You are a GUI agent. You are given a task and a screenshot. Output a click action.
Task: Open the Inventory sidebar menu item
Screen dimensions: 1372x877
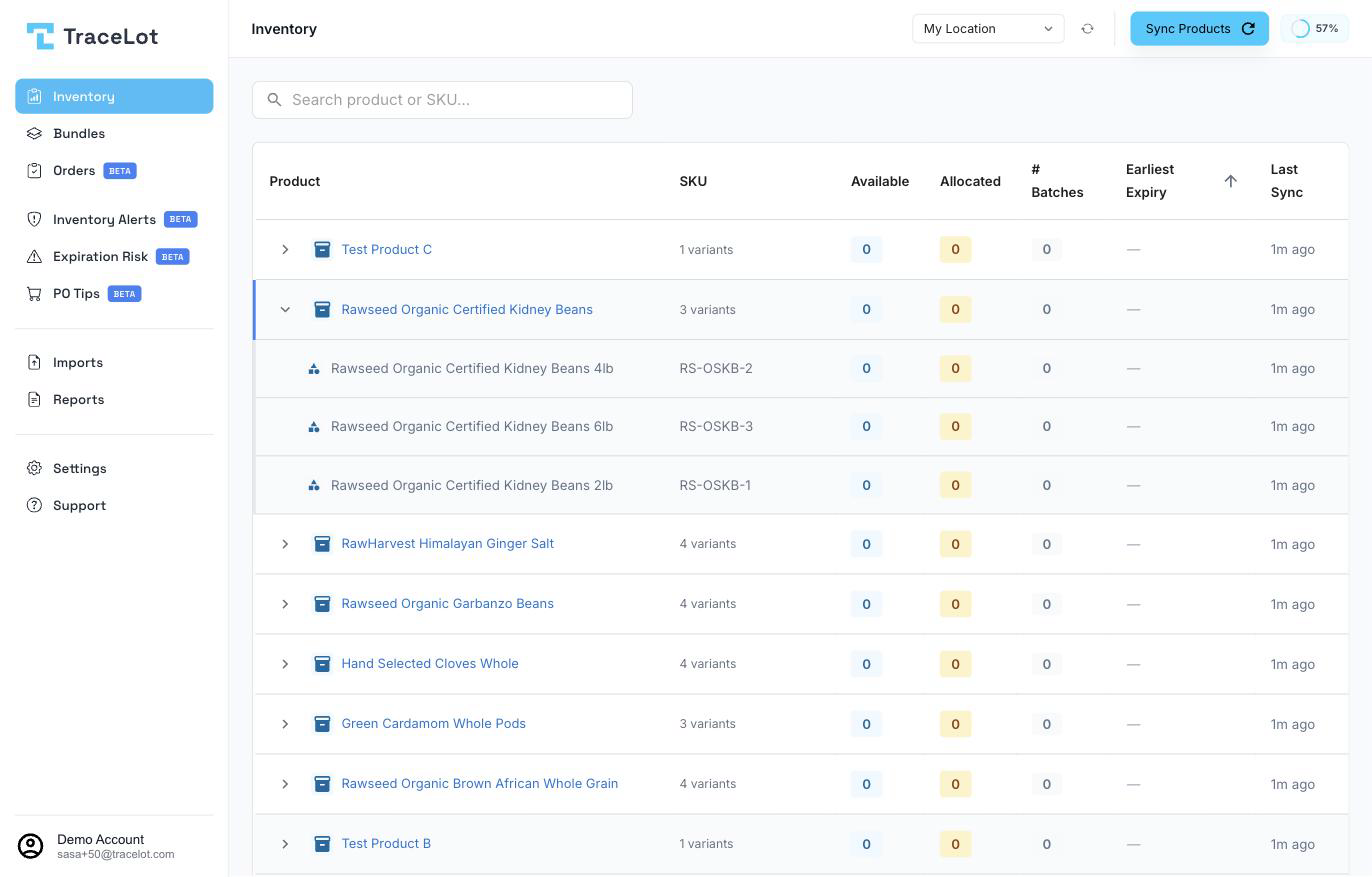coord(114,96)
